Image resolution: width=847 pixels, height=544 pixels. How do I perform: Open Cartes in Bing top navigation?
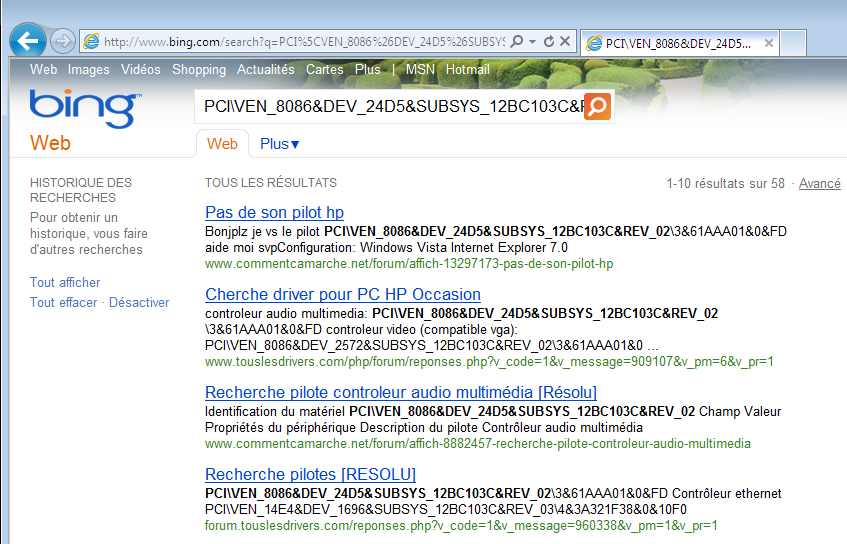point(325,70)
